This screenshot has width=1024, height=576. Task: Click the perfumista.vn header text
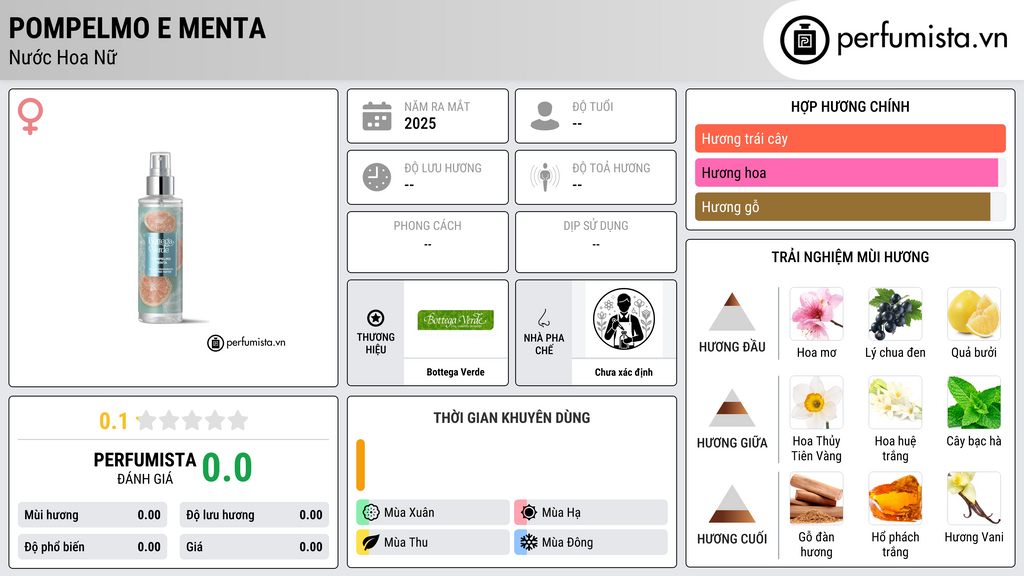[922, 38]
